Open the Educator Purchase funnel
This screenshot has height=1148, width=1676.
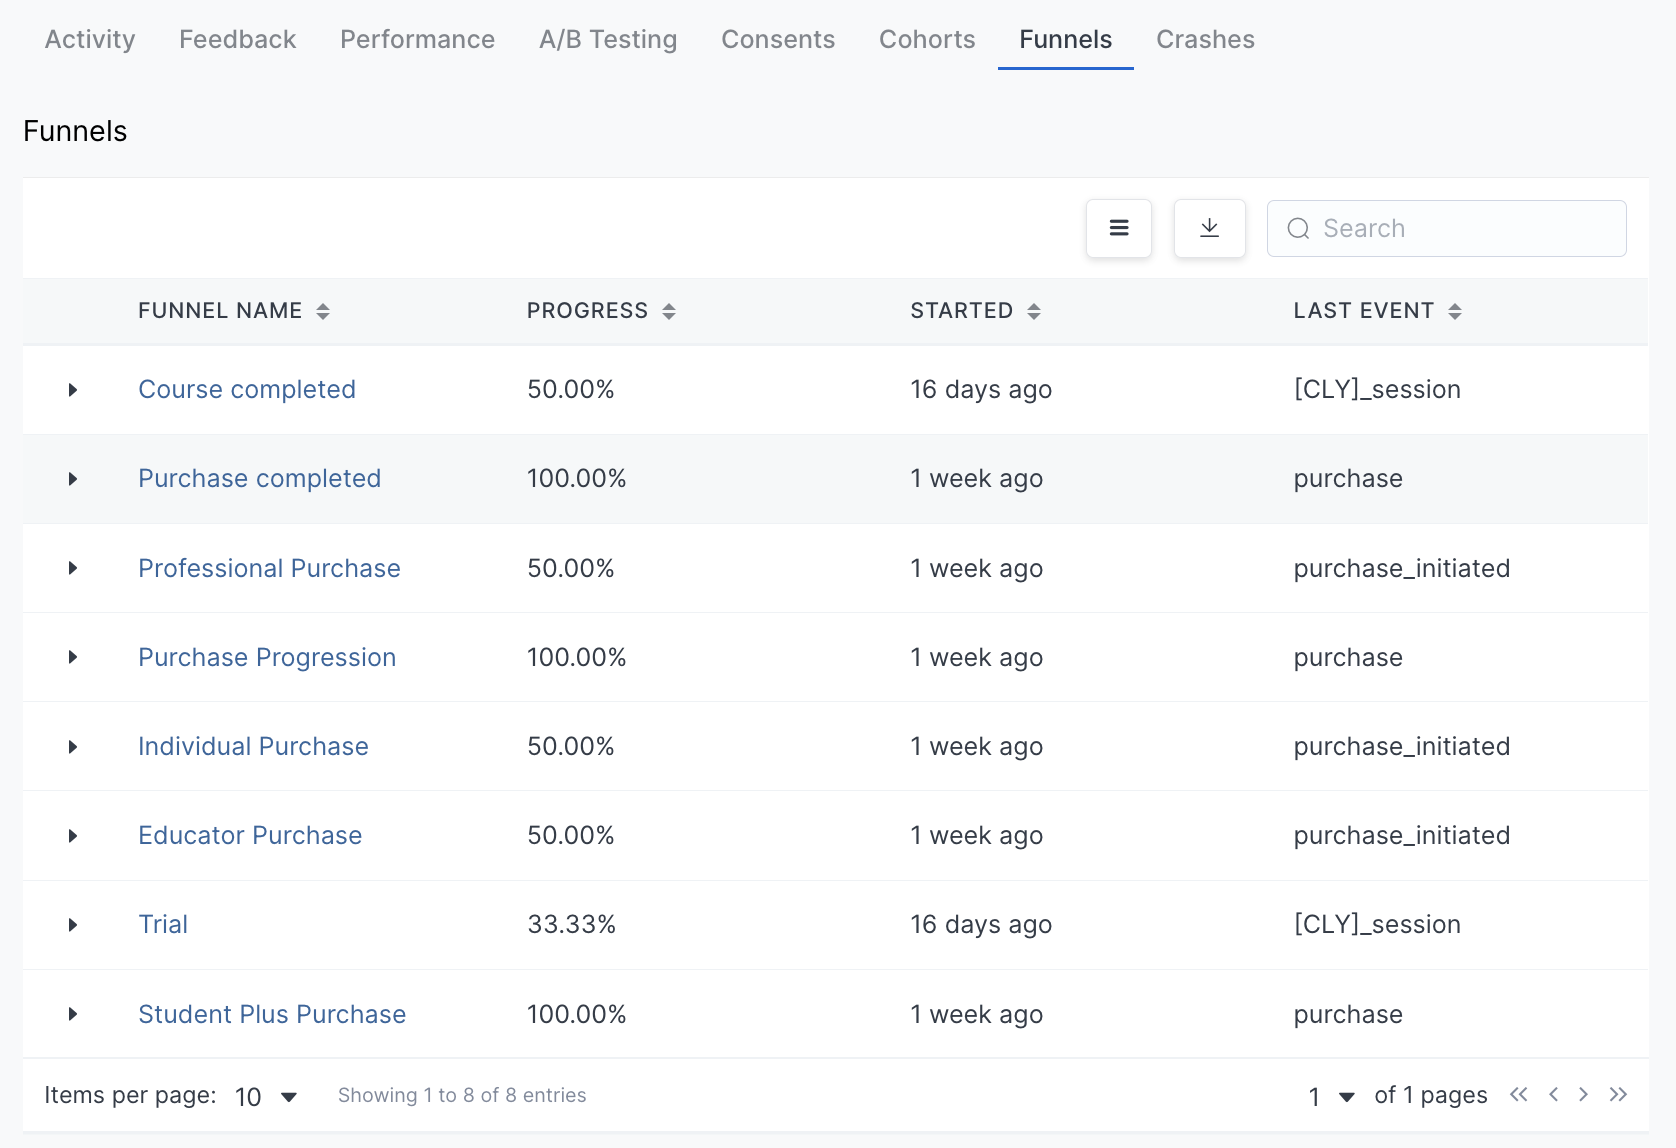coord(250,835)
